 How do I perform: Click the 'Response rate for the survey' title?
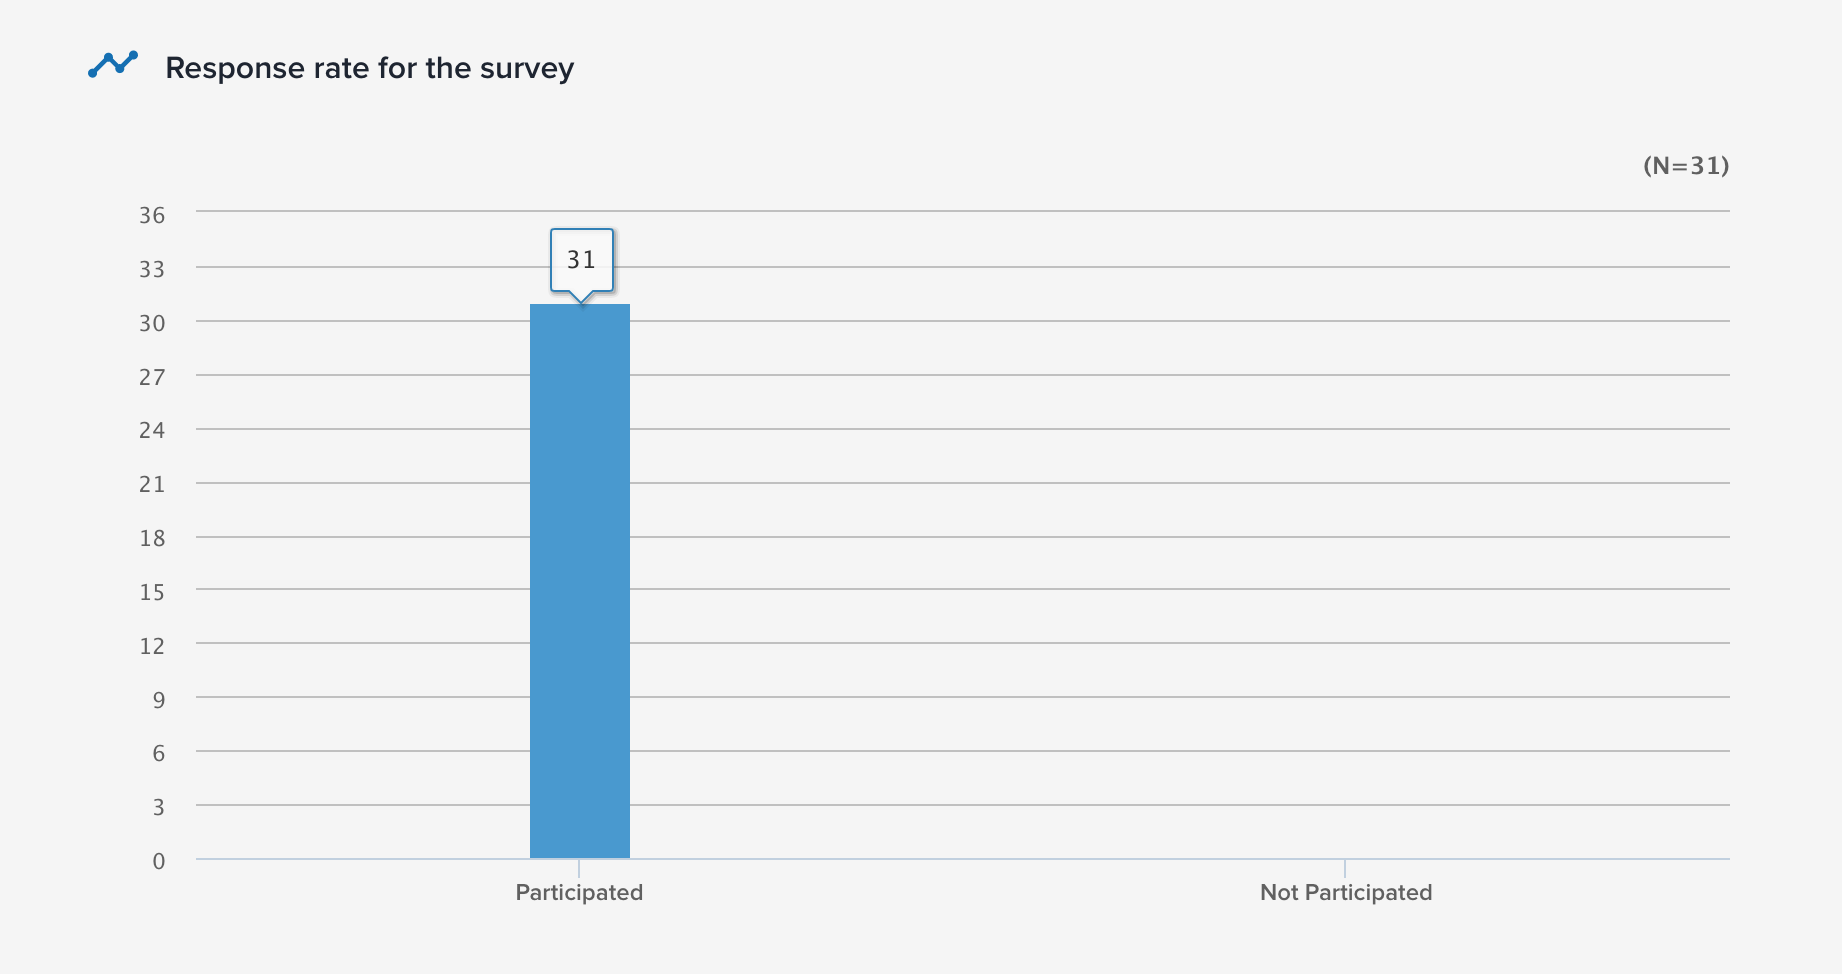369,68
